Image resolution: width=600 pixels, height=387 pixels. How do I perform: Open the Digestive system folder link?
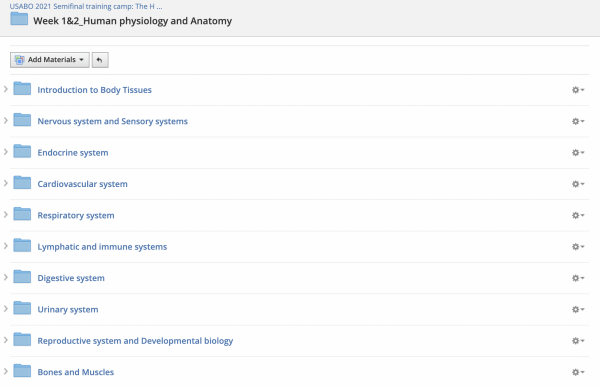point(71,278)
